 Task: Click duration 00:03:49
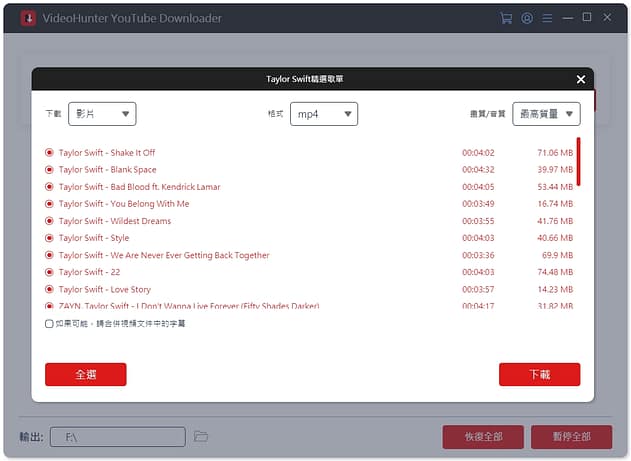[478, 204]
